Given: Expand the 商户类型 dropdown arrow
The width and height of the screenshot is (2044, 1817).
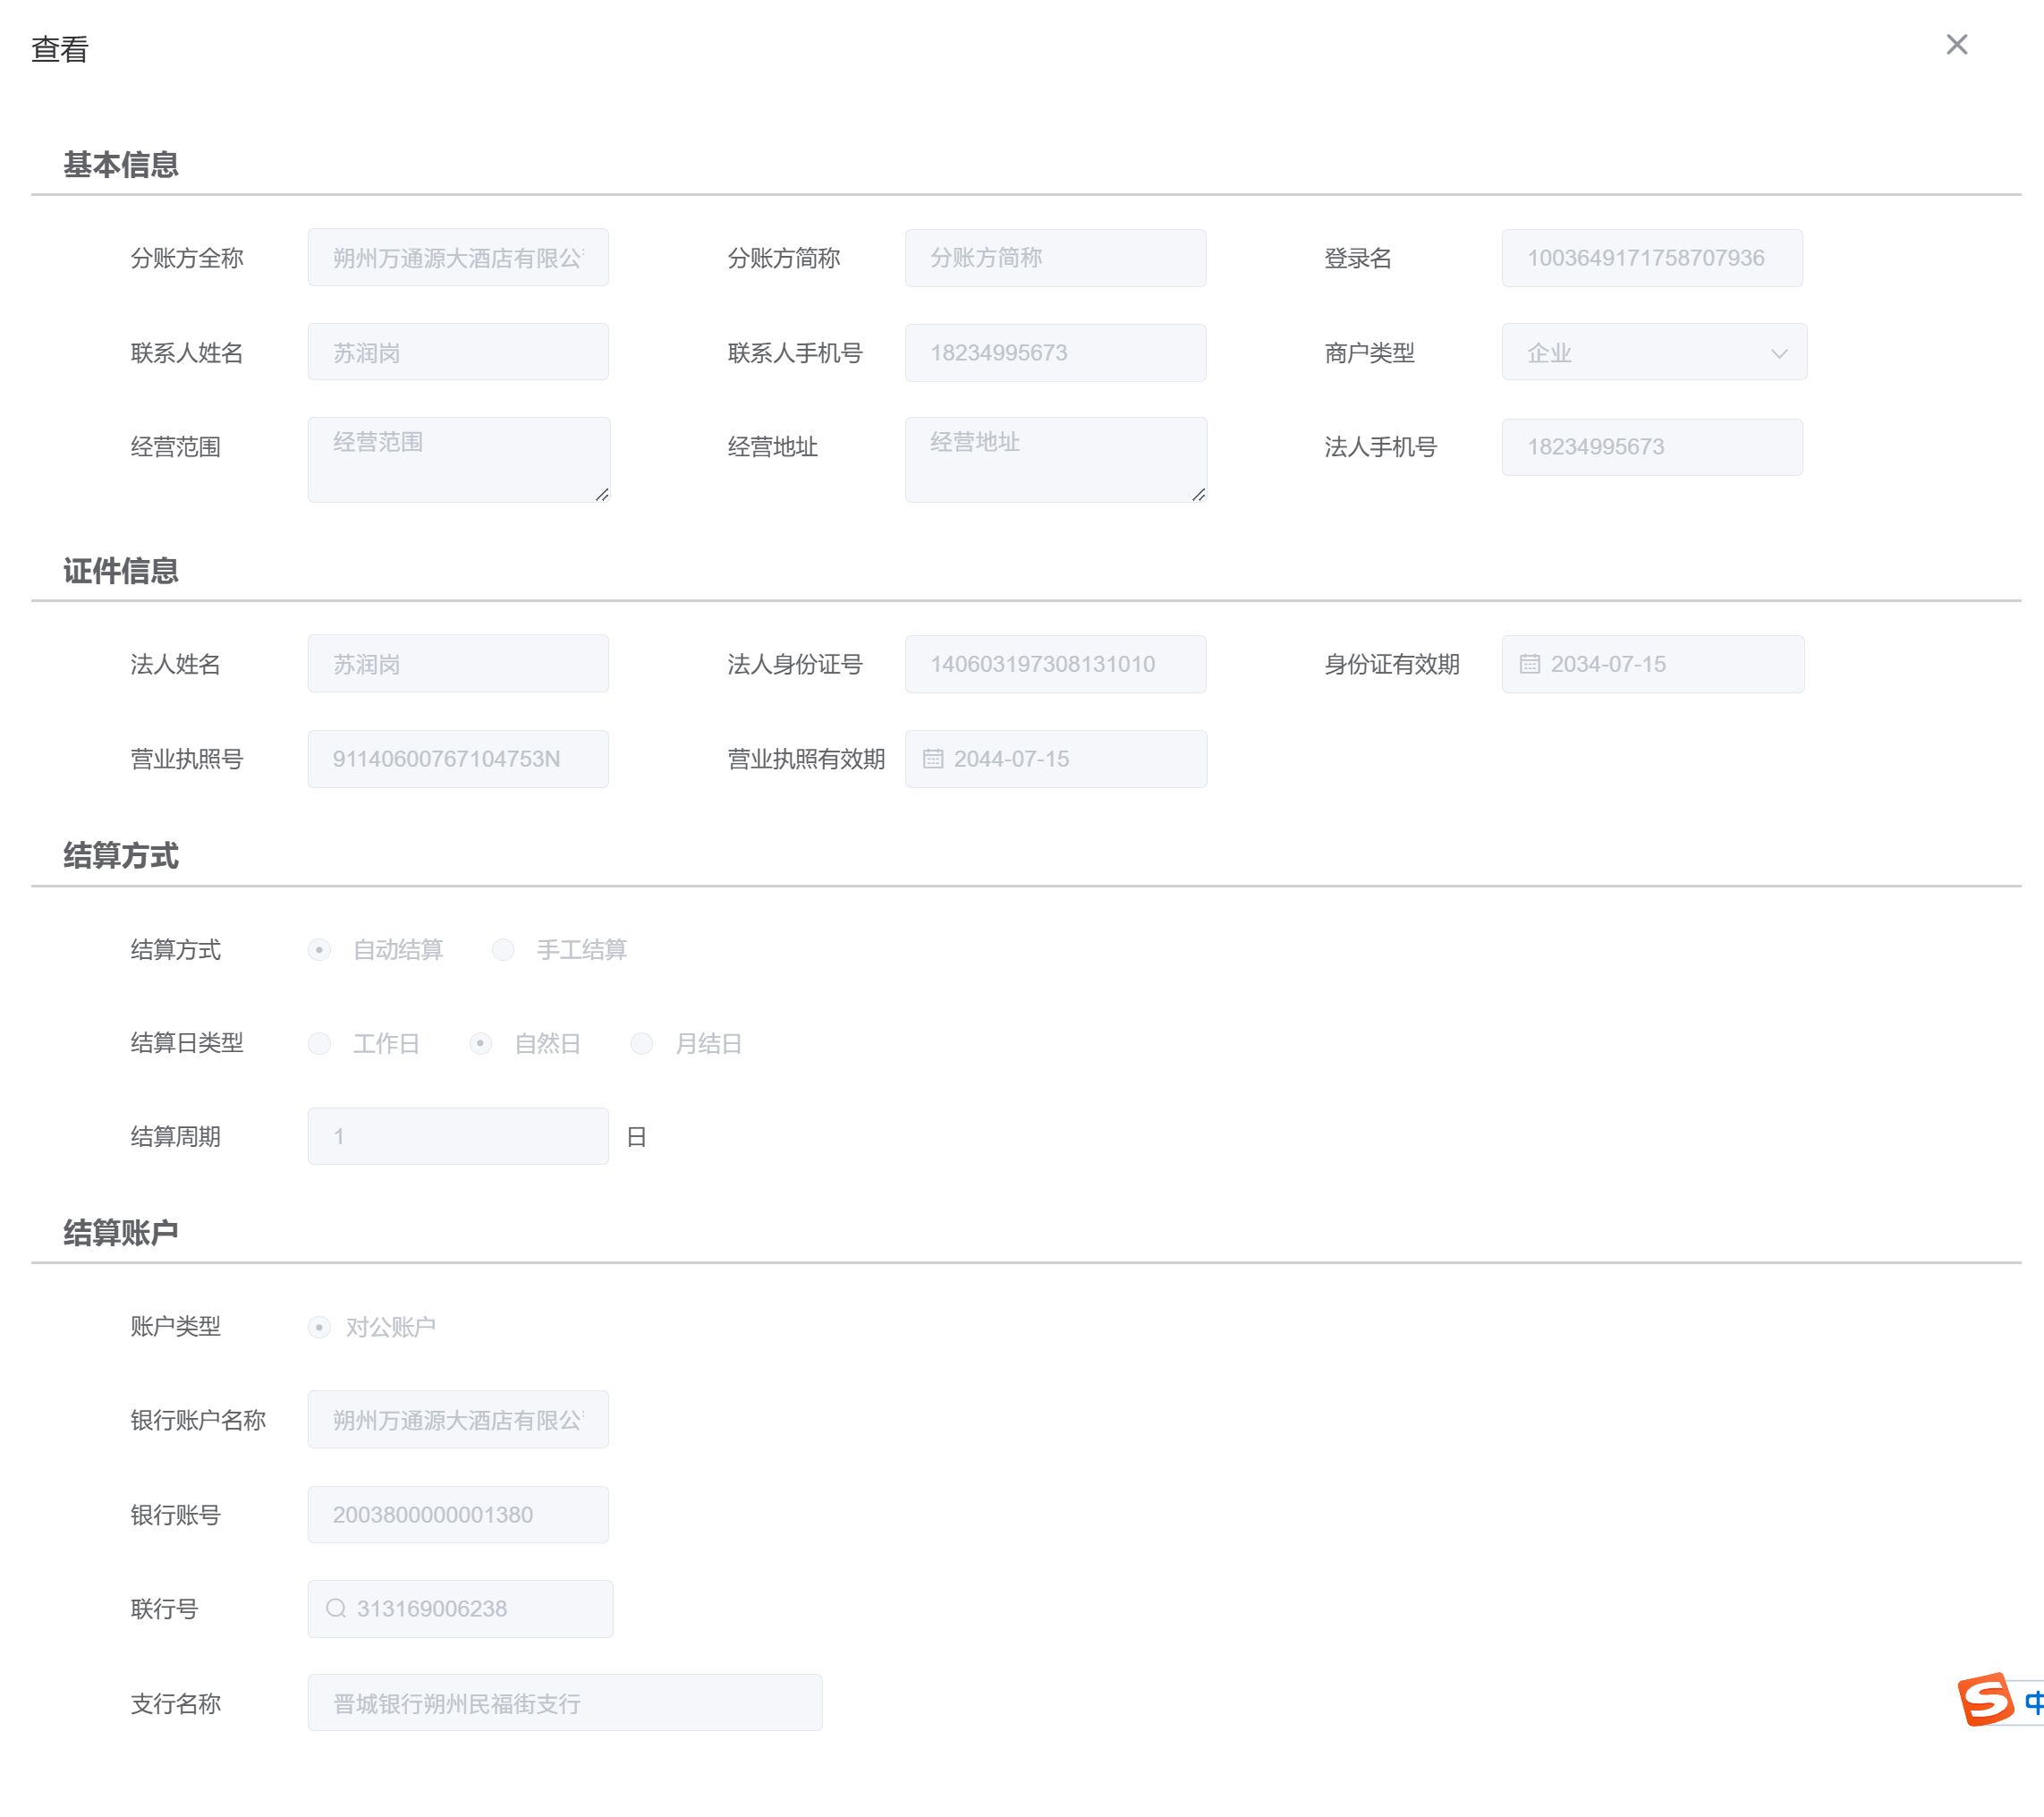Looking at the screenshot, I should [x=1778, y=353].
